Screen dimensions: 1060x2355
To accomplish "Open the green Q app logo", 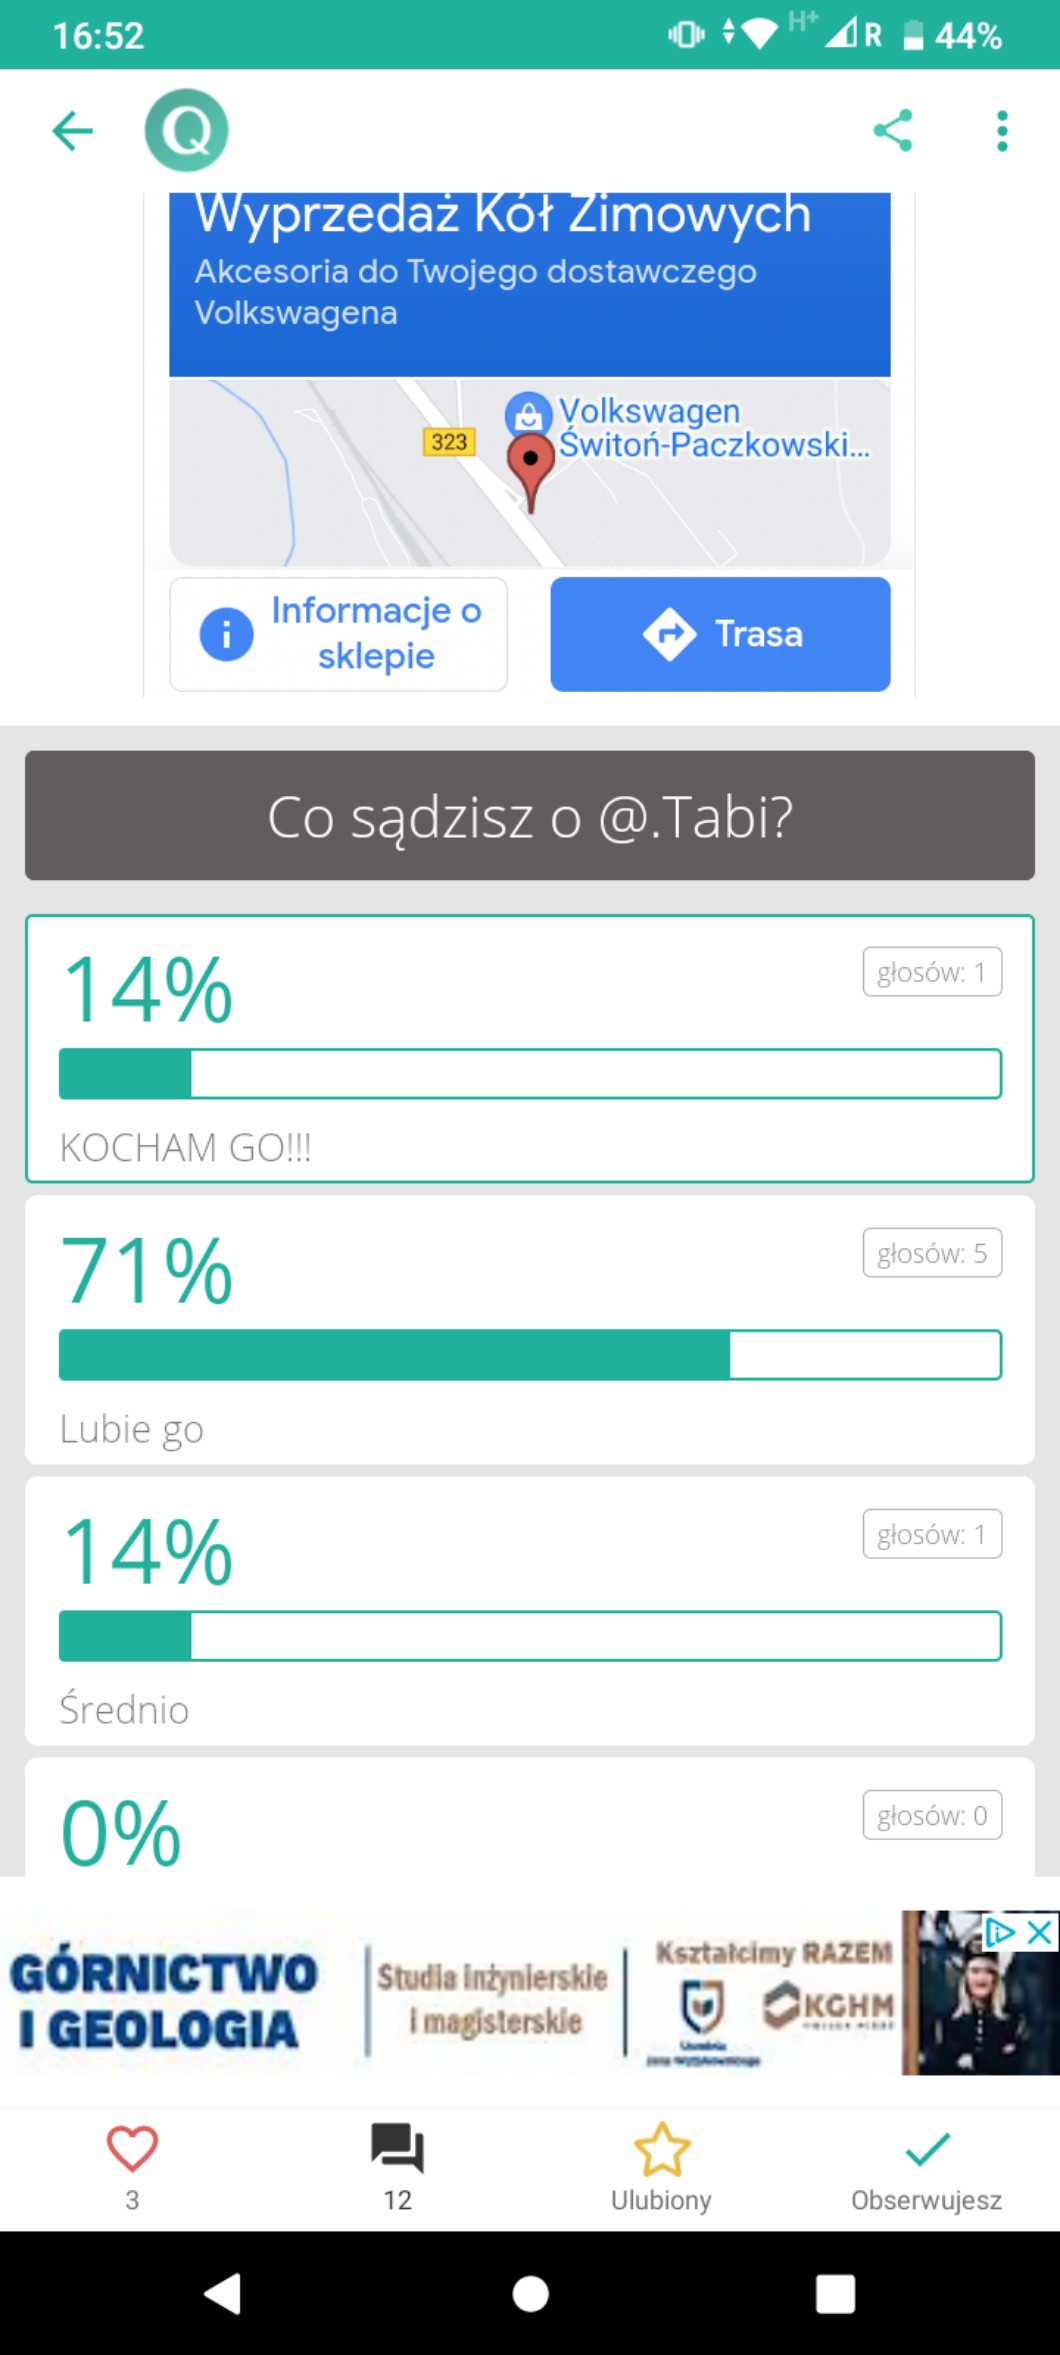I will coord(187,131).
